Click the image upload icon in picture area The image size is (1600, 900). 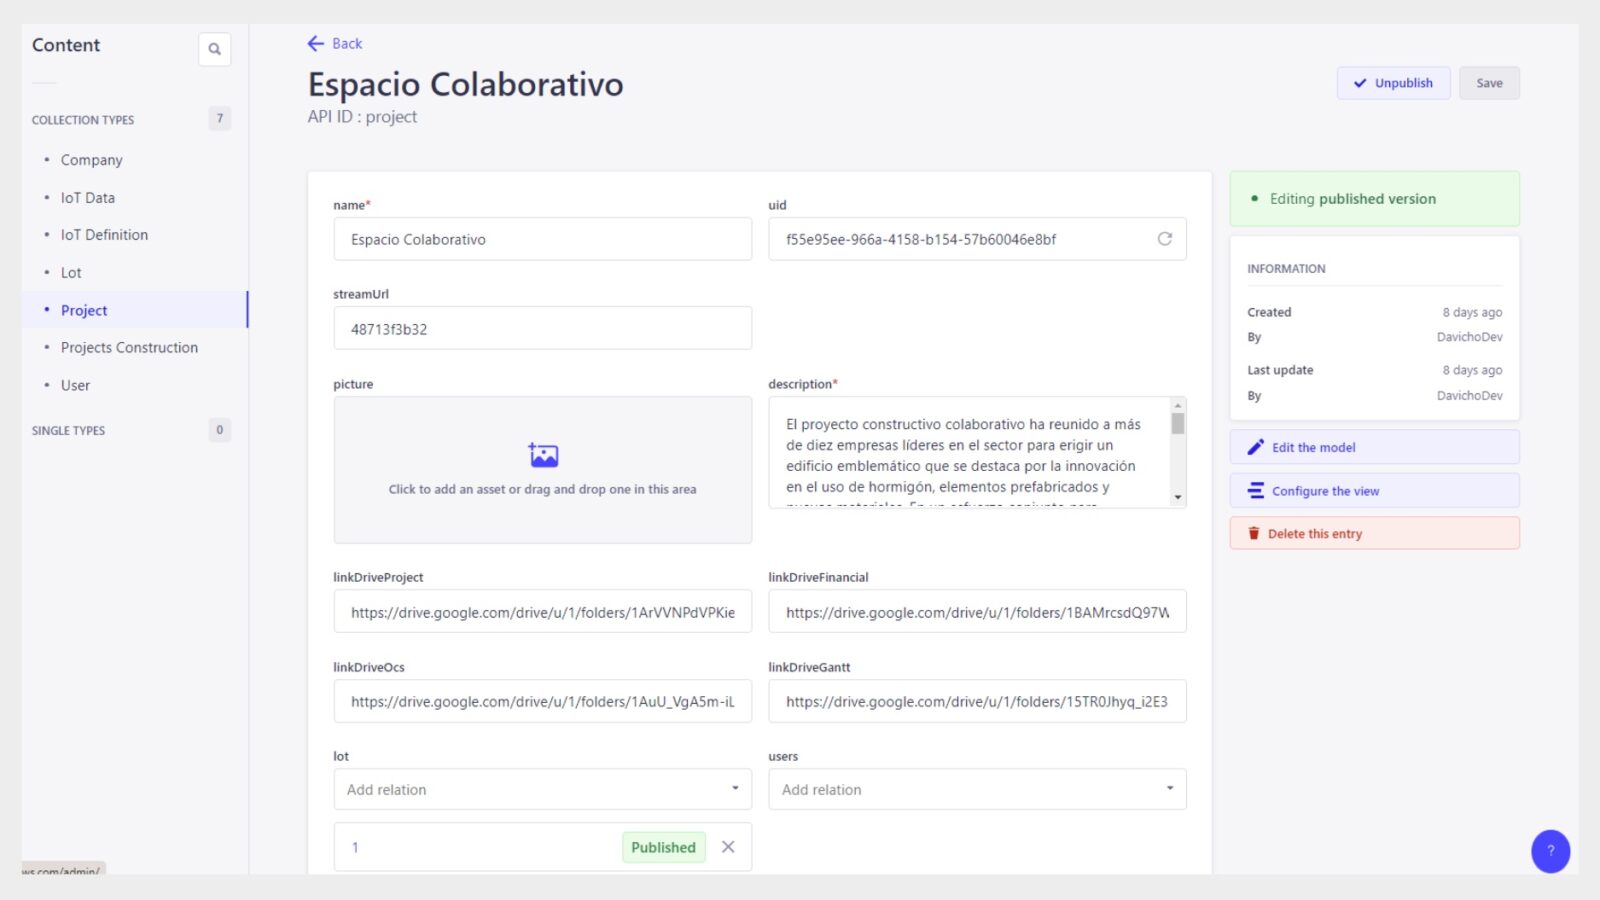point(543,456)
